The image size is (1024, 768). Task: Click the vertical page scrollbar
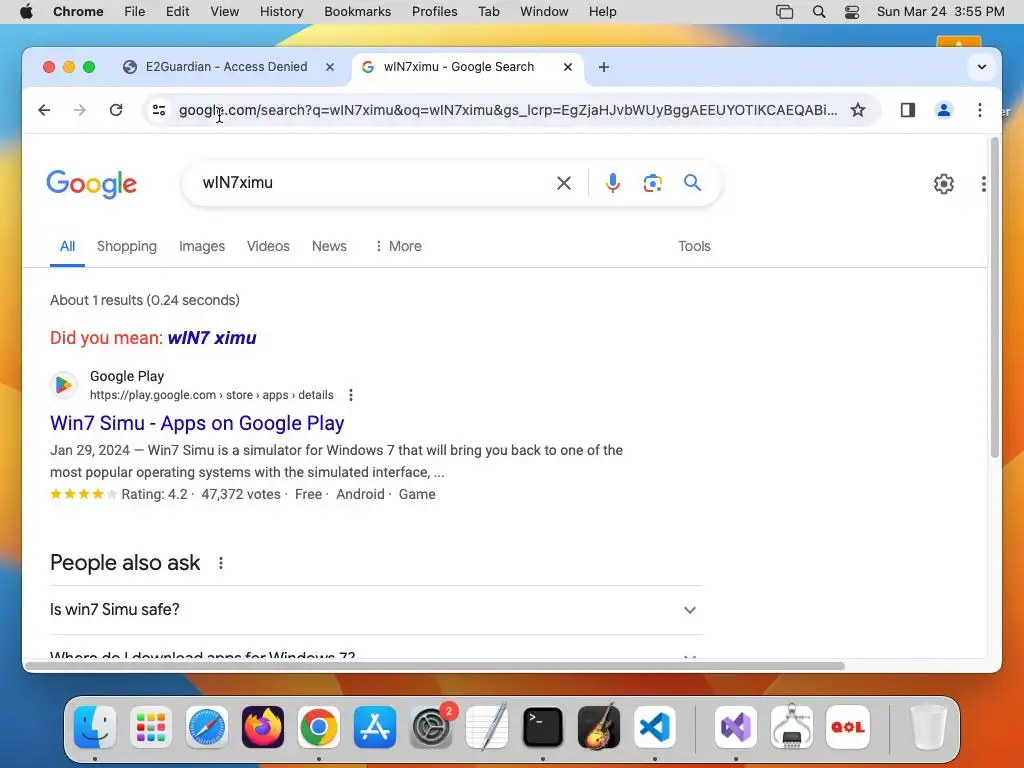click(995, 297)
